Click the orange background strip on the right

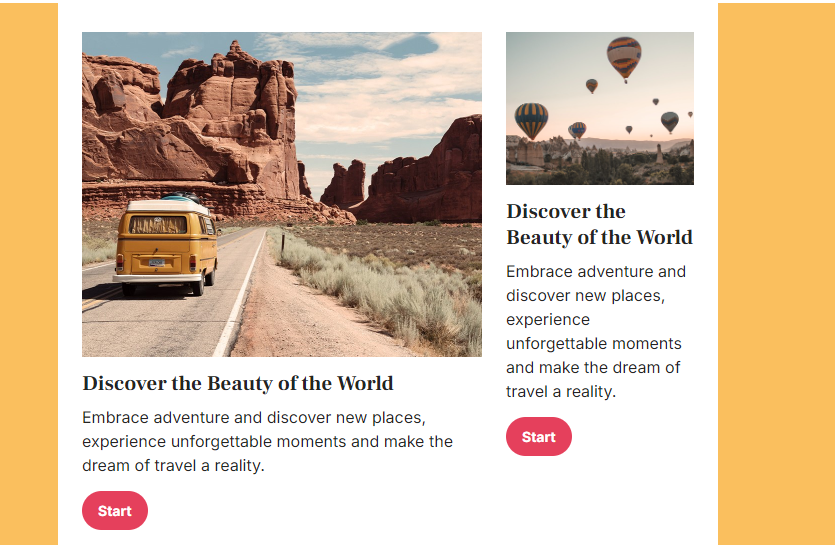776,274
